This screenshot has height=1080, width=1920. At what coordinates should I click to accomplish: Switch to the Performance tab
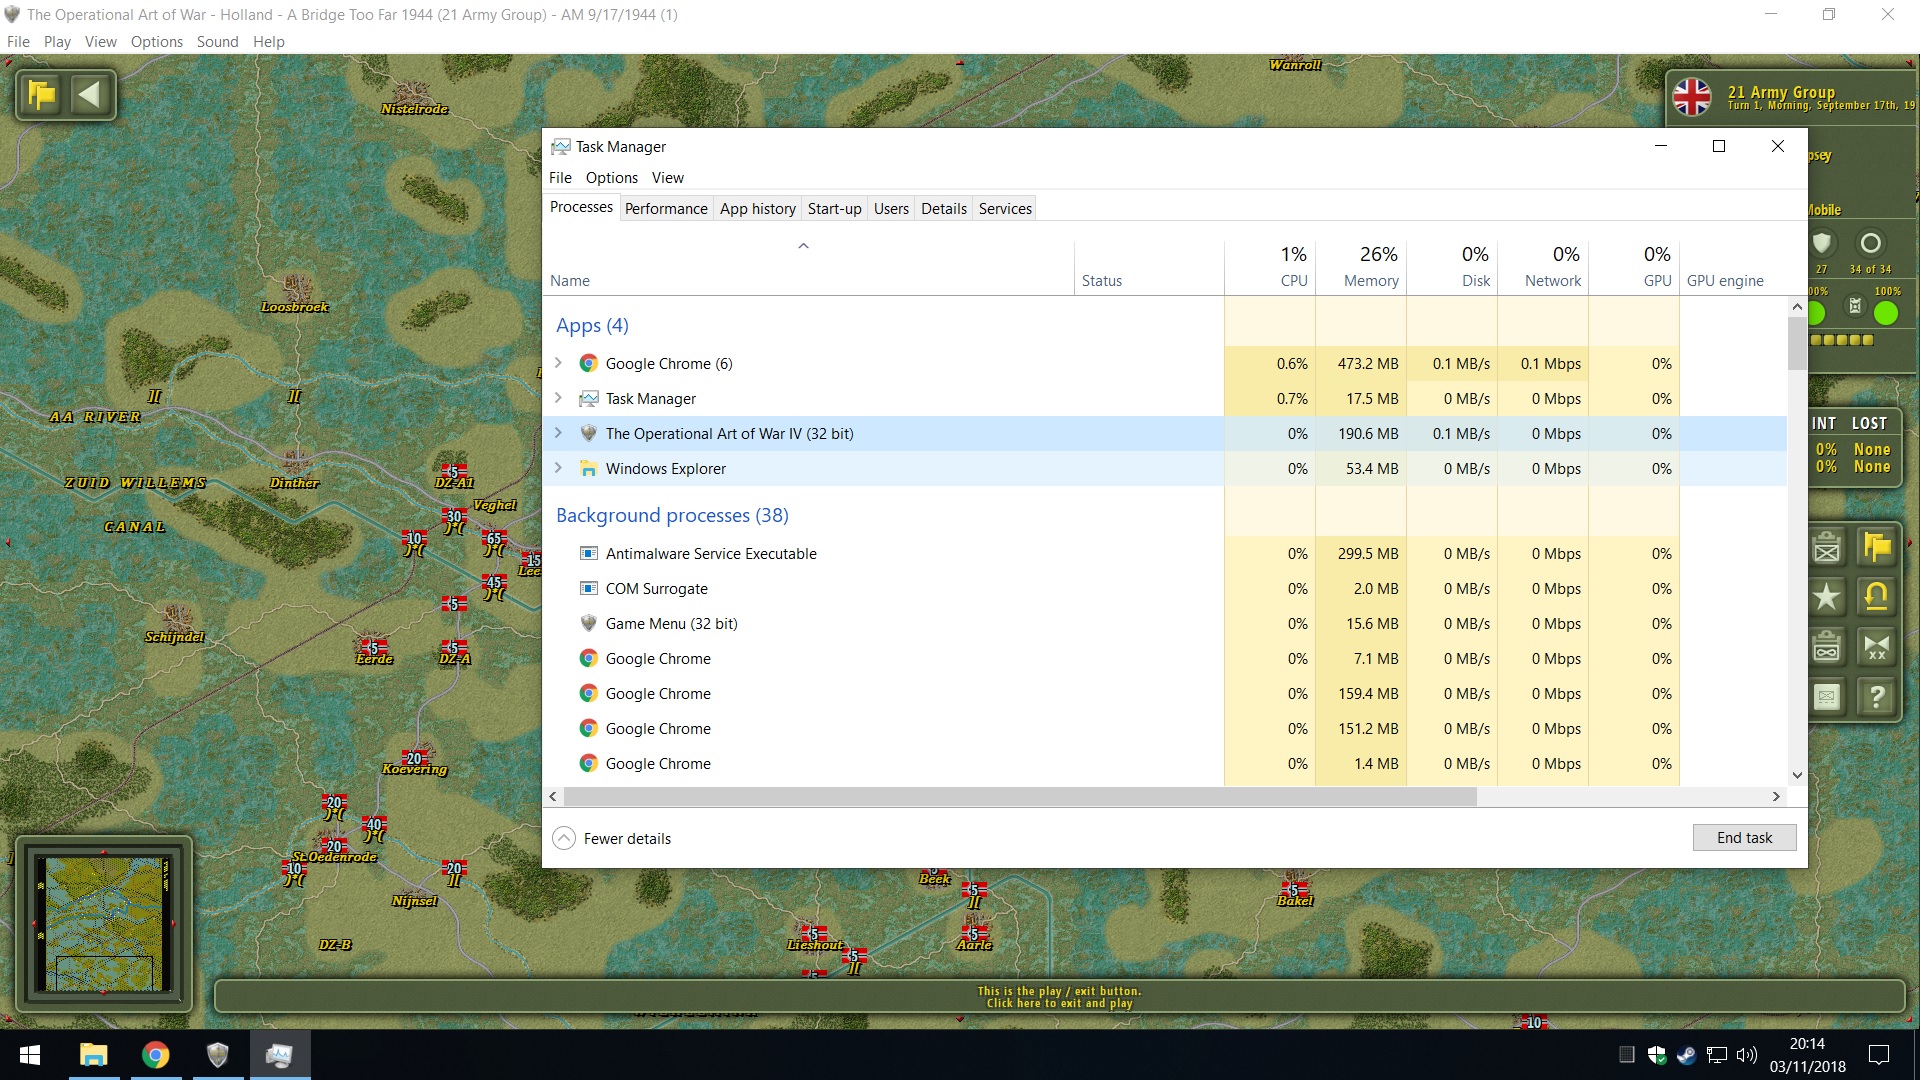point(666,208)
